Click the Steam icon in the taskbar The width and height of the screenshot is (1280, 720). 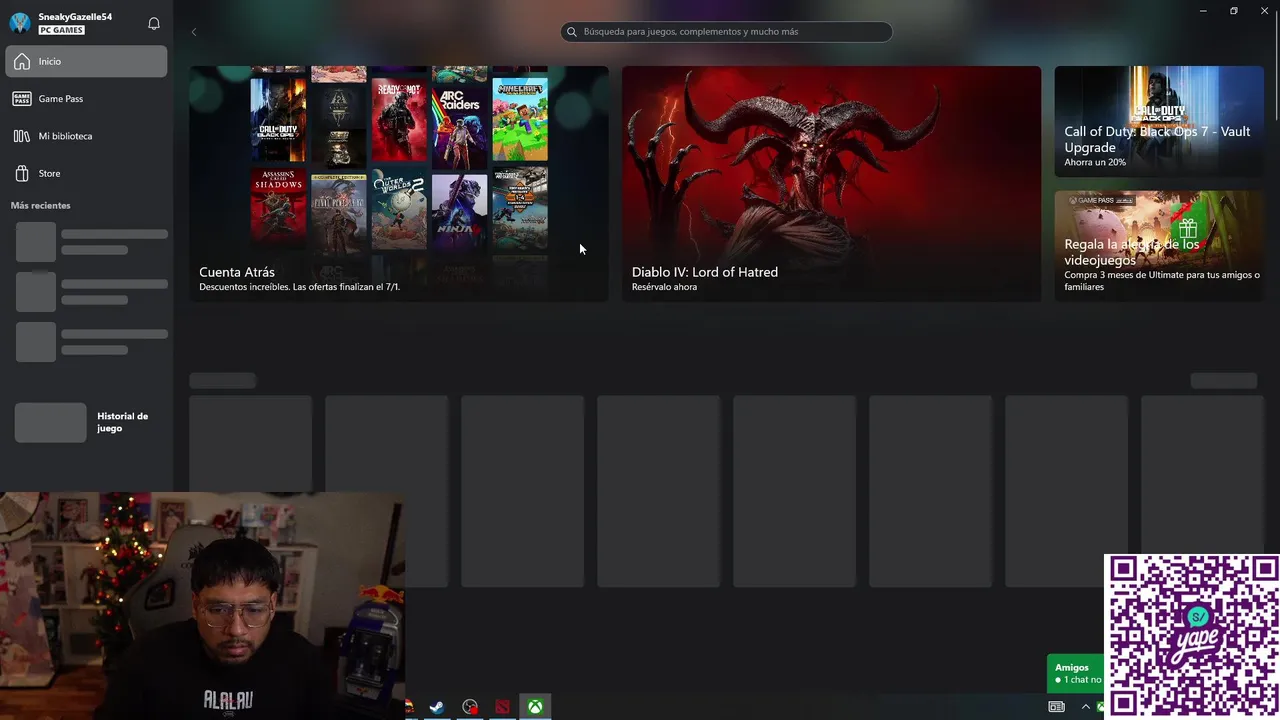[x=437, y=707]
